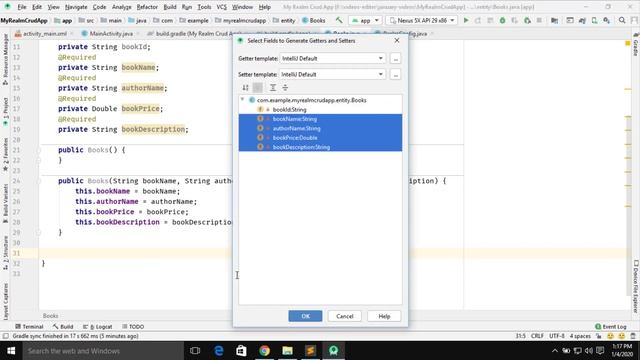Open the Setter template dropdown
This screenshot has height=360, width=640.
[333, 74]
